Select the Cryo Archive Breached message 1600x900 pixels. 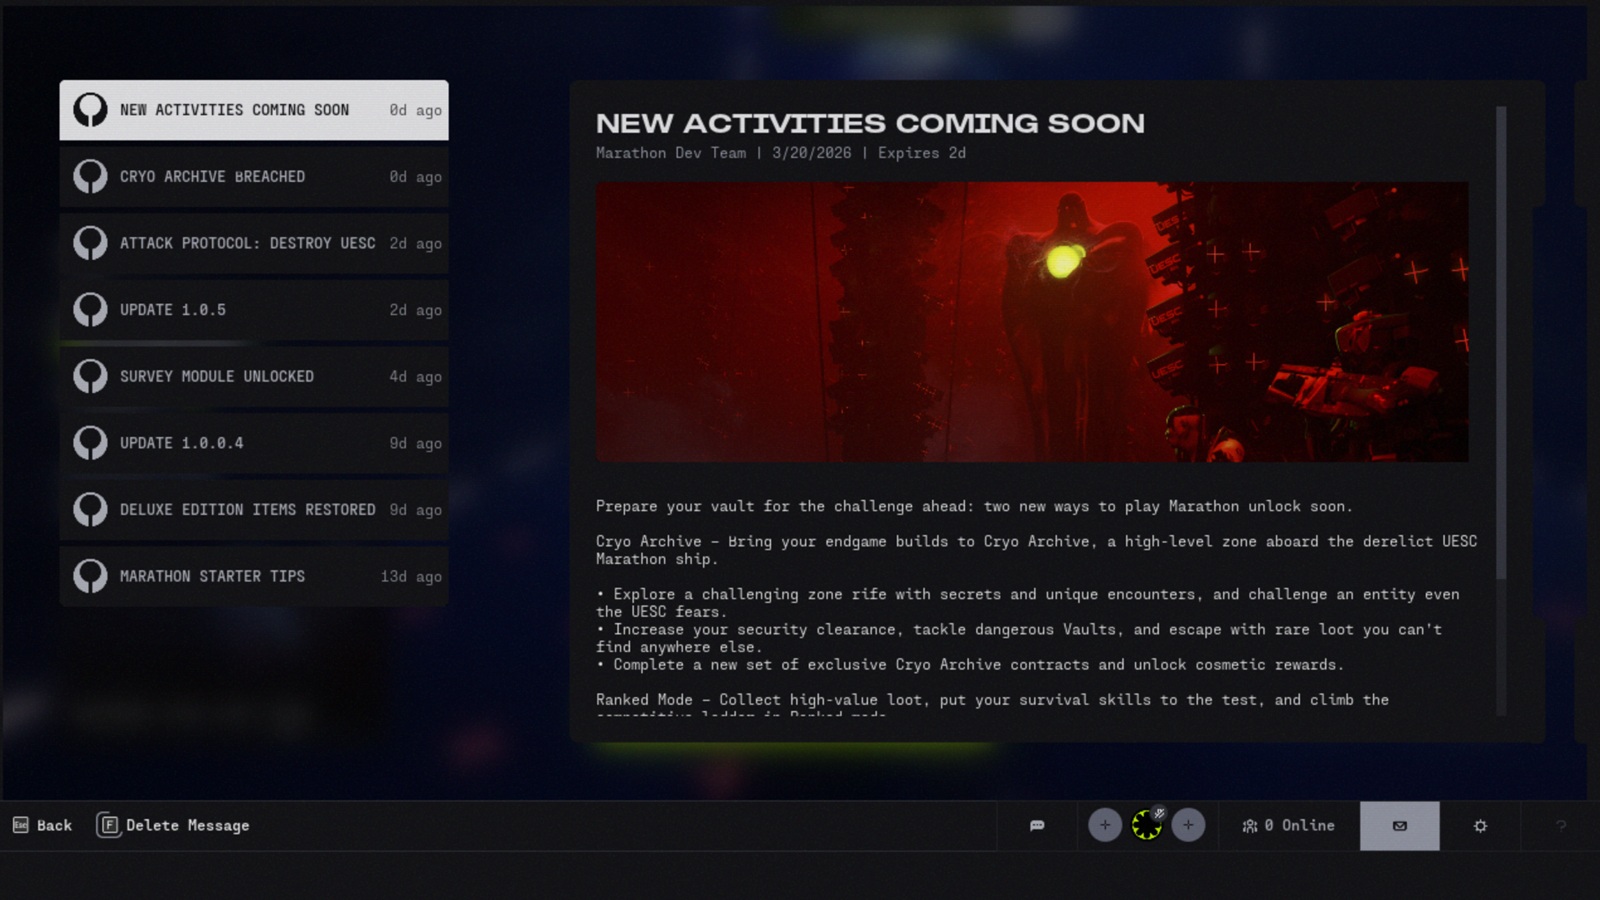coord(254,177)
